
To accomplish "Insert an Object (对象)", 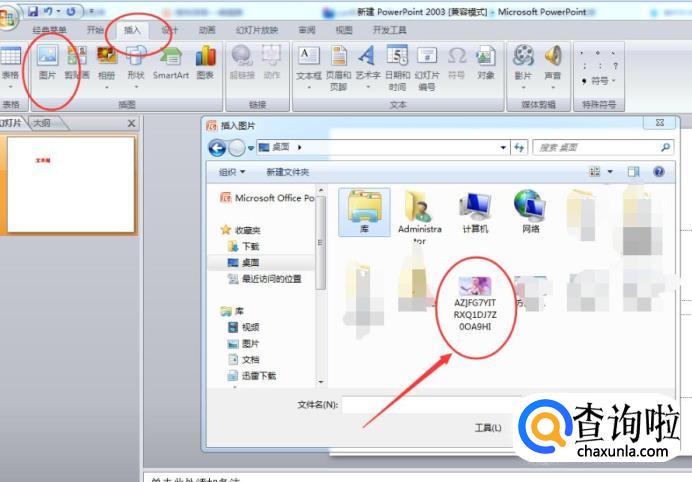I will pos(485,63).
